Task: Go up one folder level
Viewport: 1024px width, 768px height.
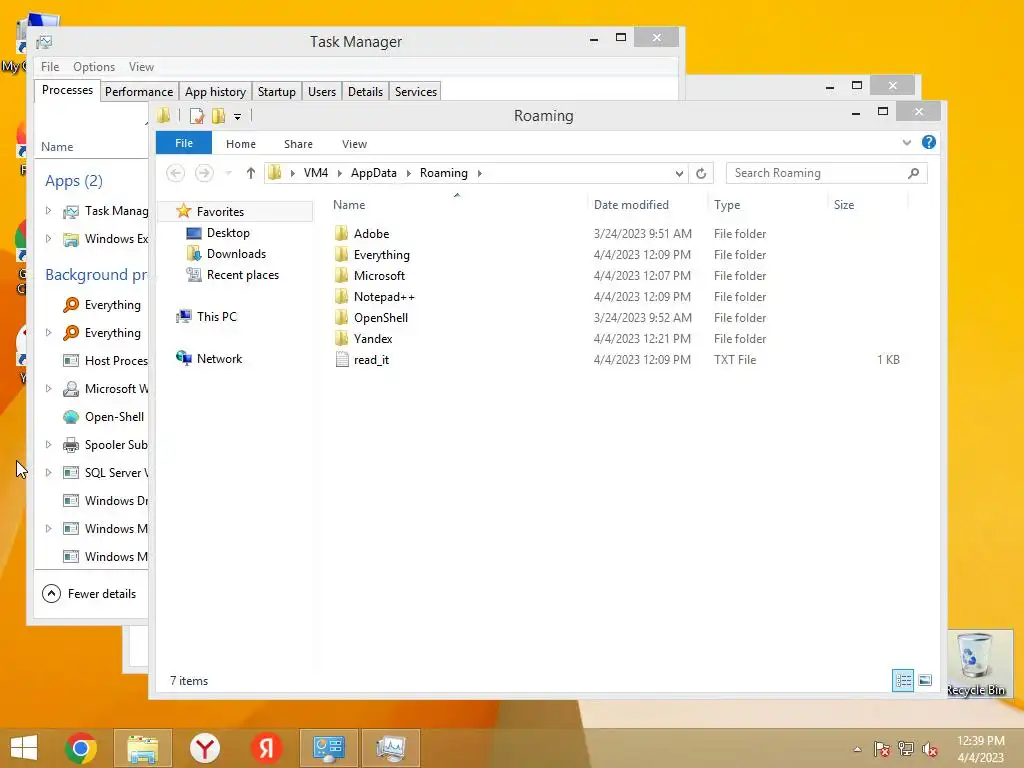Action: pyautogui.click(x=251, y=173)
